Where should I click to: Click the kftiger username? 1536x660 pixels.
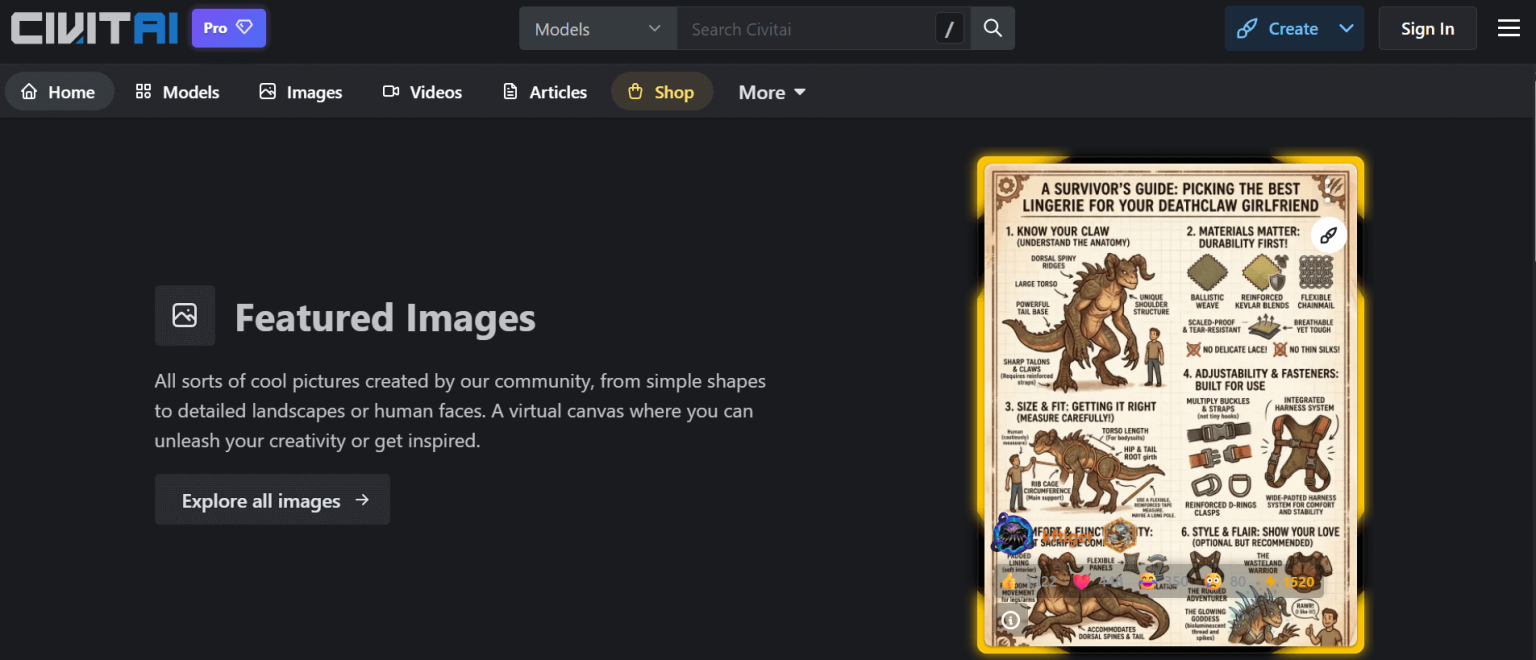(1068, 536)
